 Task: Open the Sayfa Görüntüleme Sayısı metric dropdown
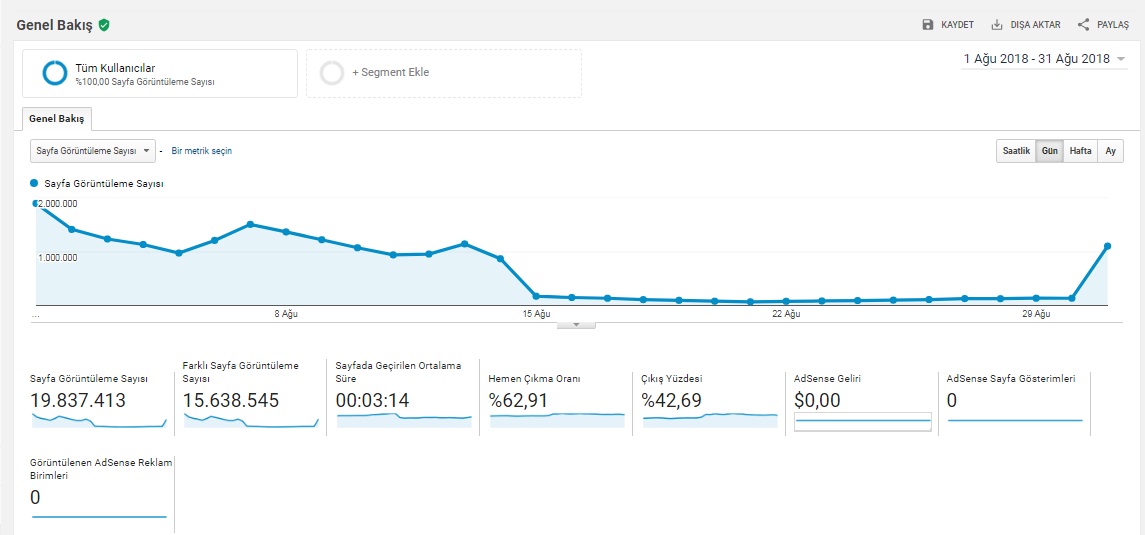[91, 151]
